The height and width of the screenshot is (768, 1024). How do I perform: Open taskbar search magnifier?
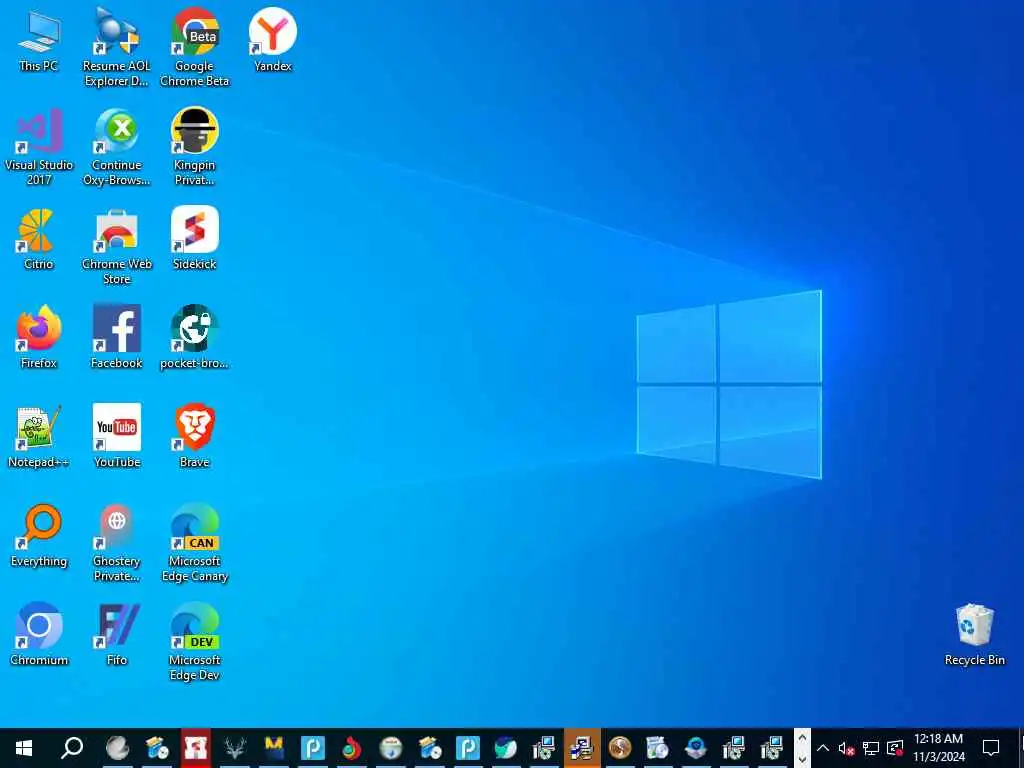[x=72, y=748]
